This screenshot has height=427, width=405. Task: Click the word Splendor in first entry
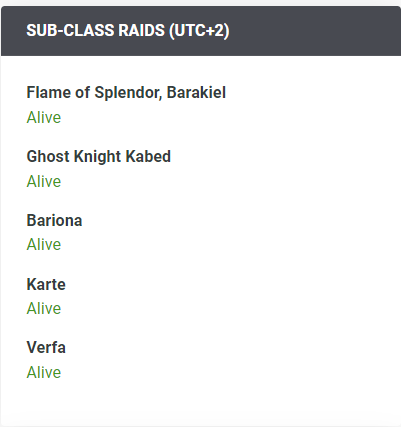[128, 92]
